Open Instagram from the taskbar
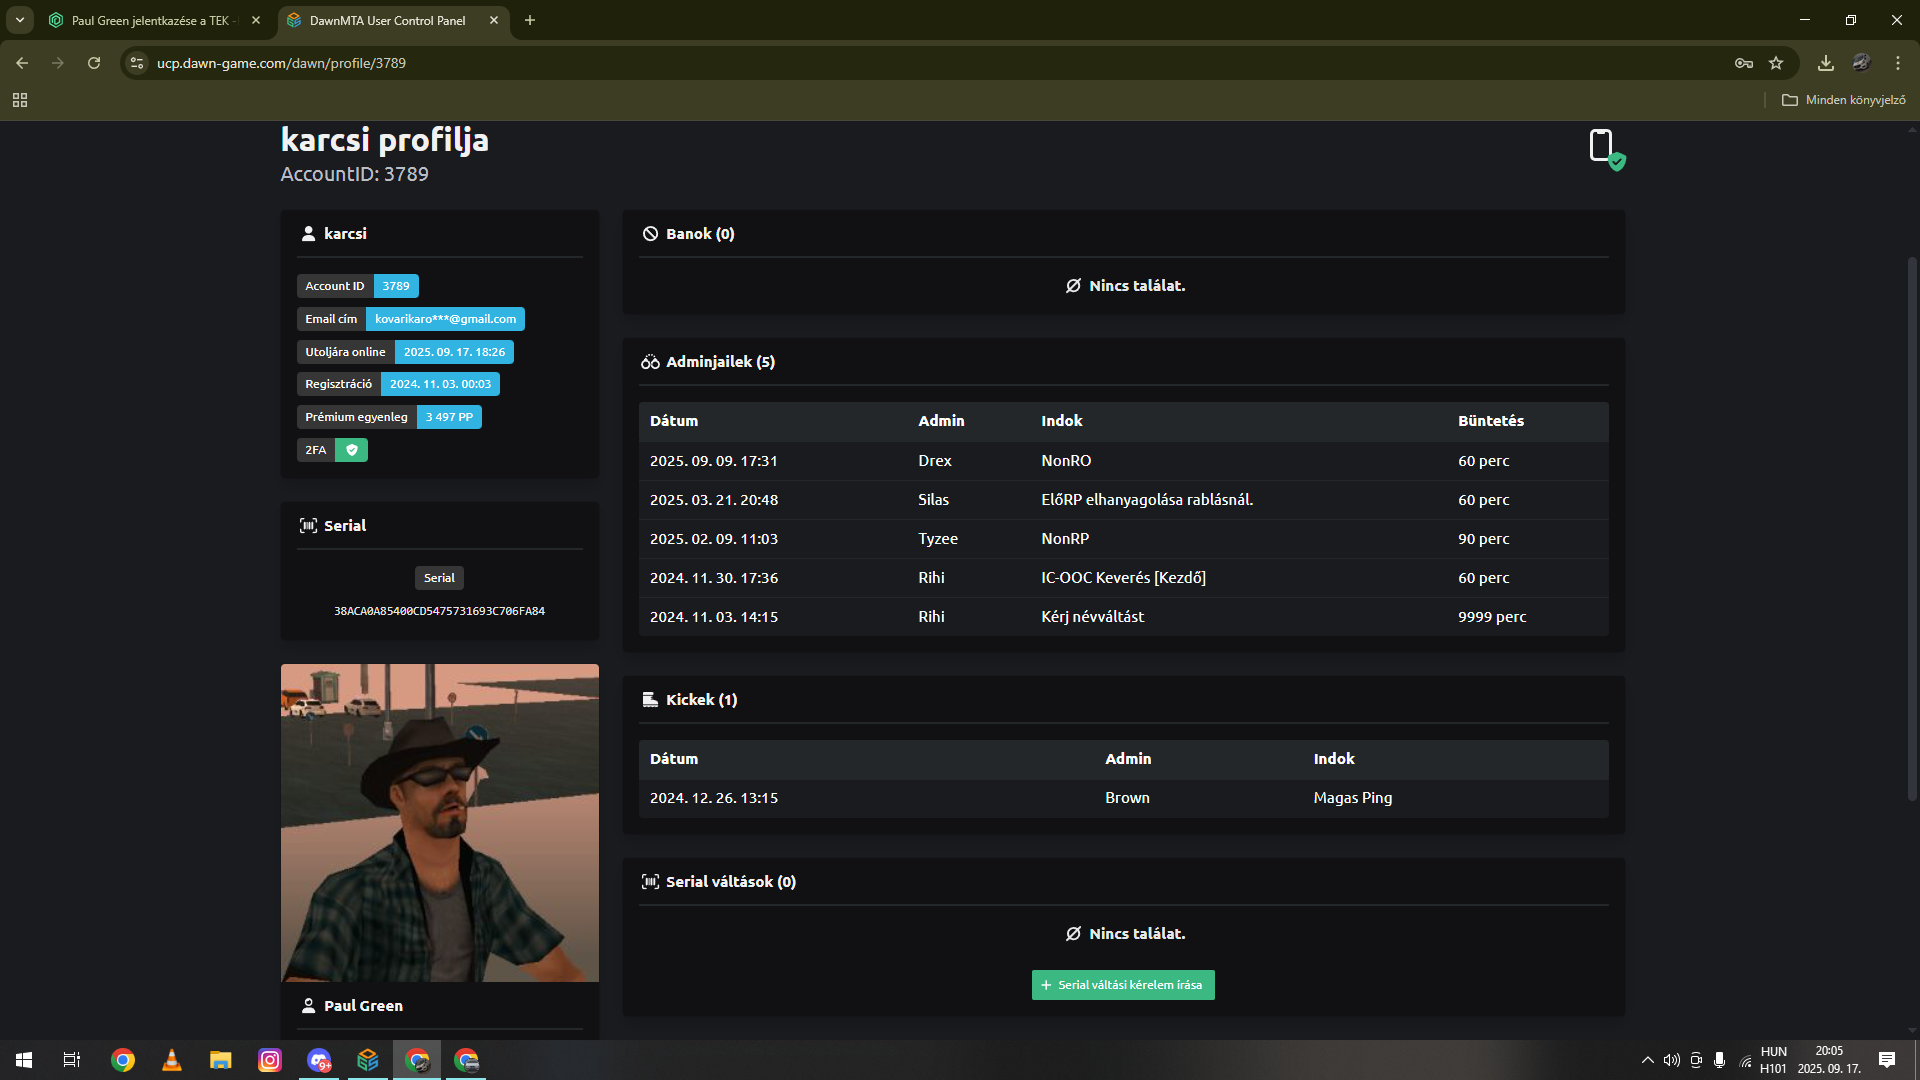This screenshot has height=1080, width=1920. [x=270, y=1060]
